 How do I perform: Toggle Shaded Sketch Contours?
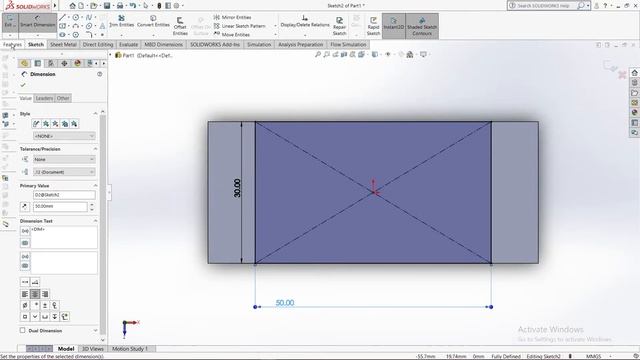tap(422, 26)
